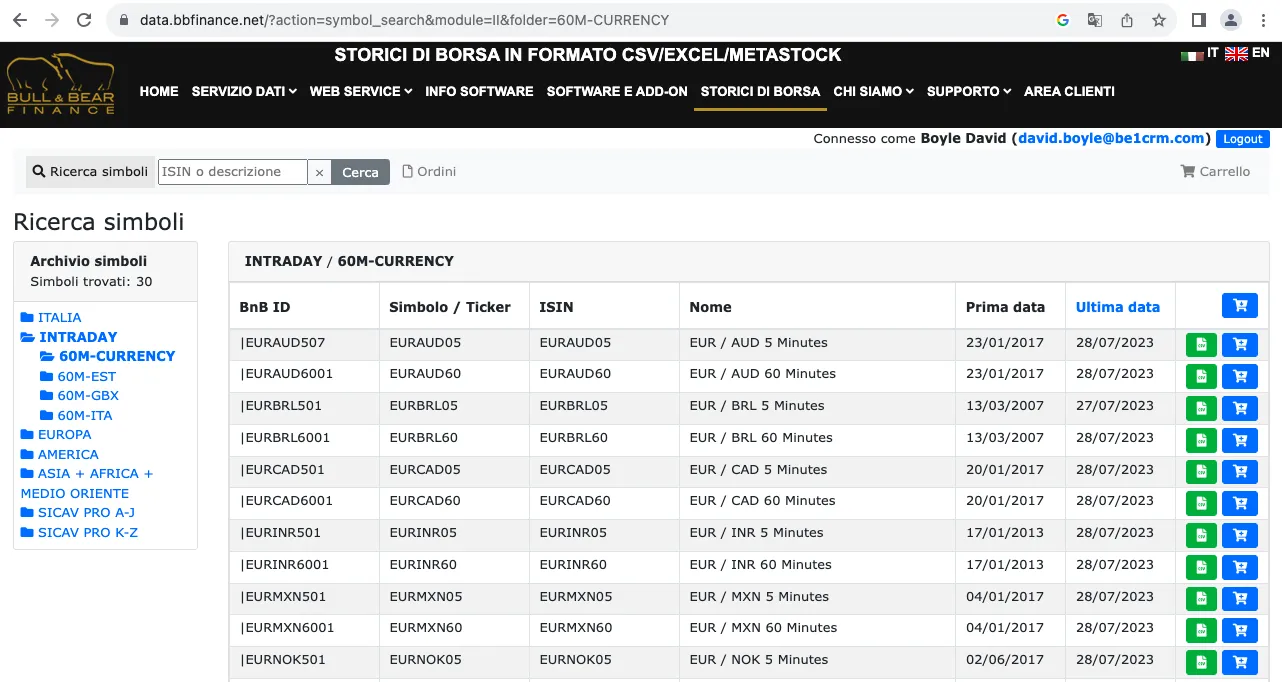The width and height of the screenshot is (1282, 682).
Task: Click the browser address bar URL
Action: coord(404,20)
